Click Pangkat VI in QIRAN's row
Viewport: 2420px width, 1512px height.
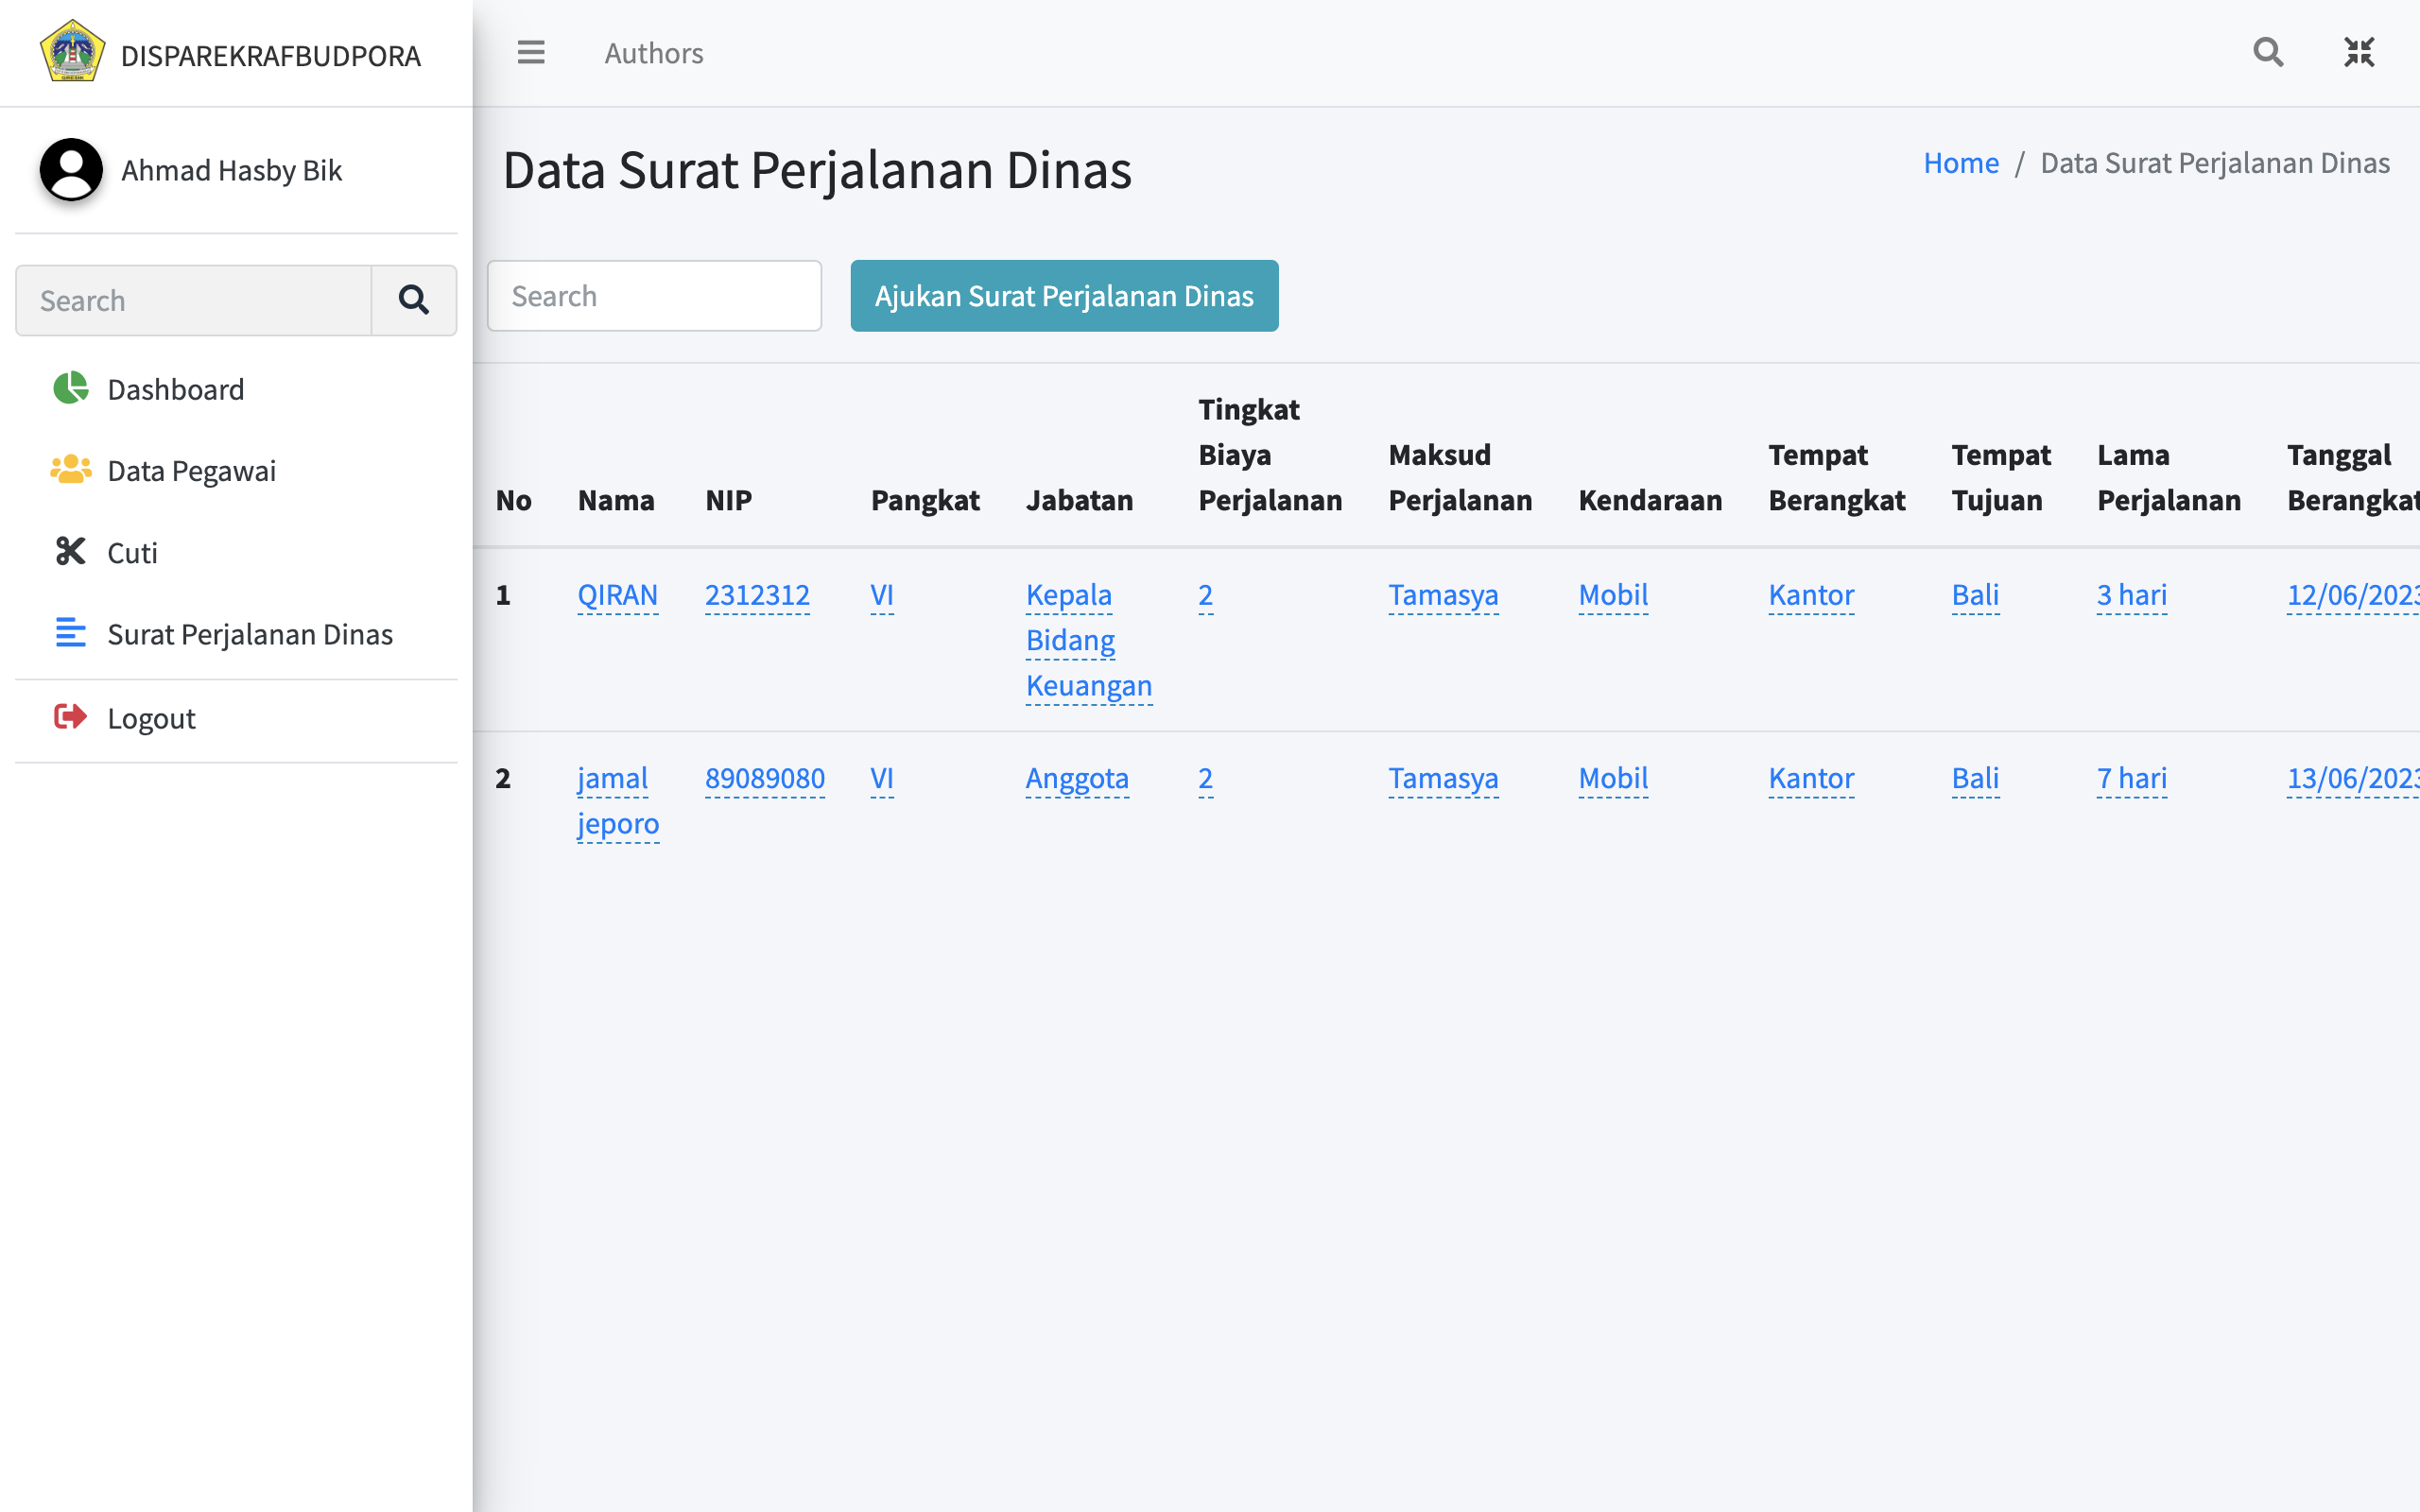[x=882, y=595]
